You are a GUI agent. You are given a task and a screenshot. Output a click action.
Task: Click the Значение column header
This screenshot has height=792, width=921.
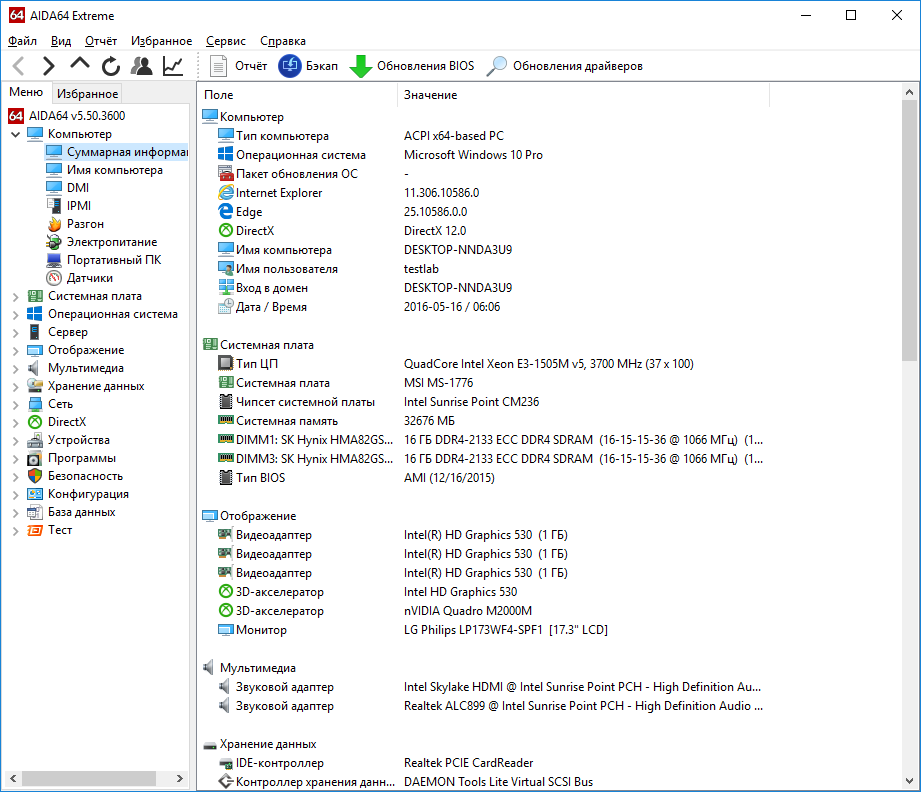pos(430,95)
